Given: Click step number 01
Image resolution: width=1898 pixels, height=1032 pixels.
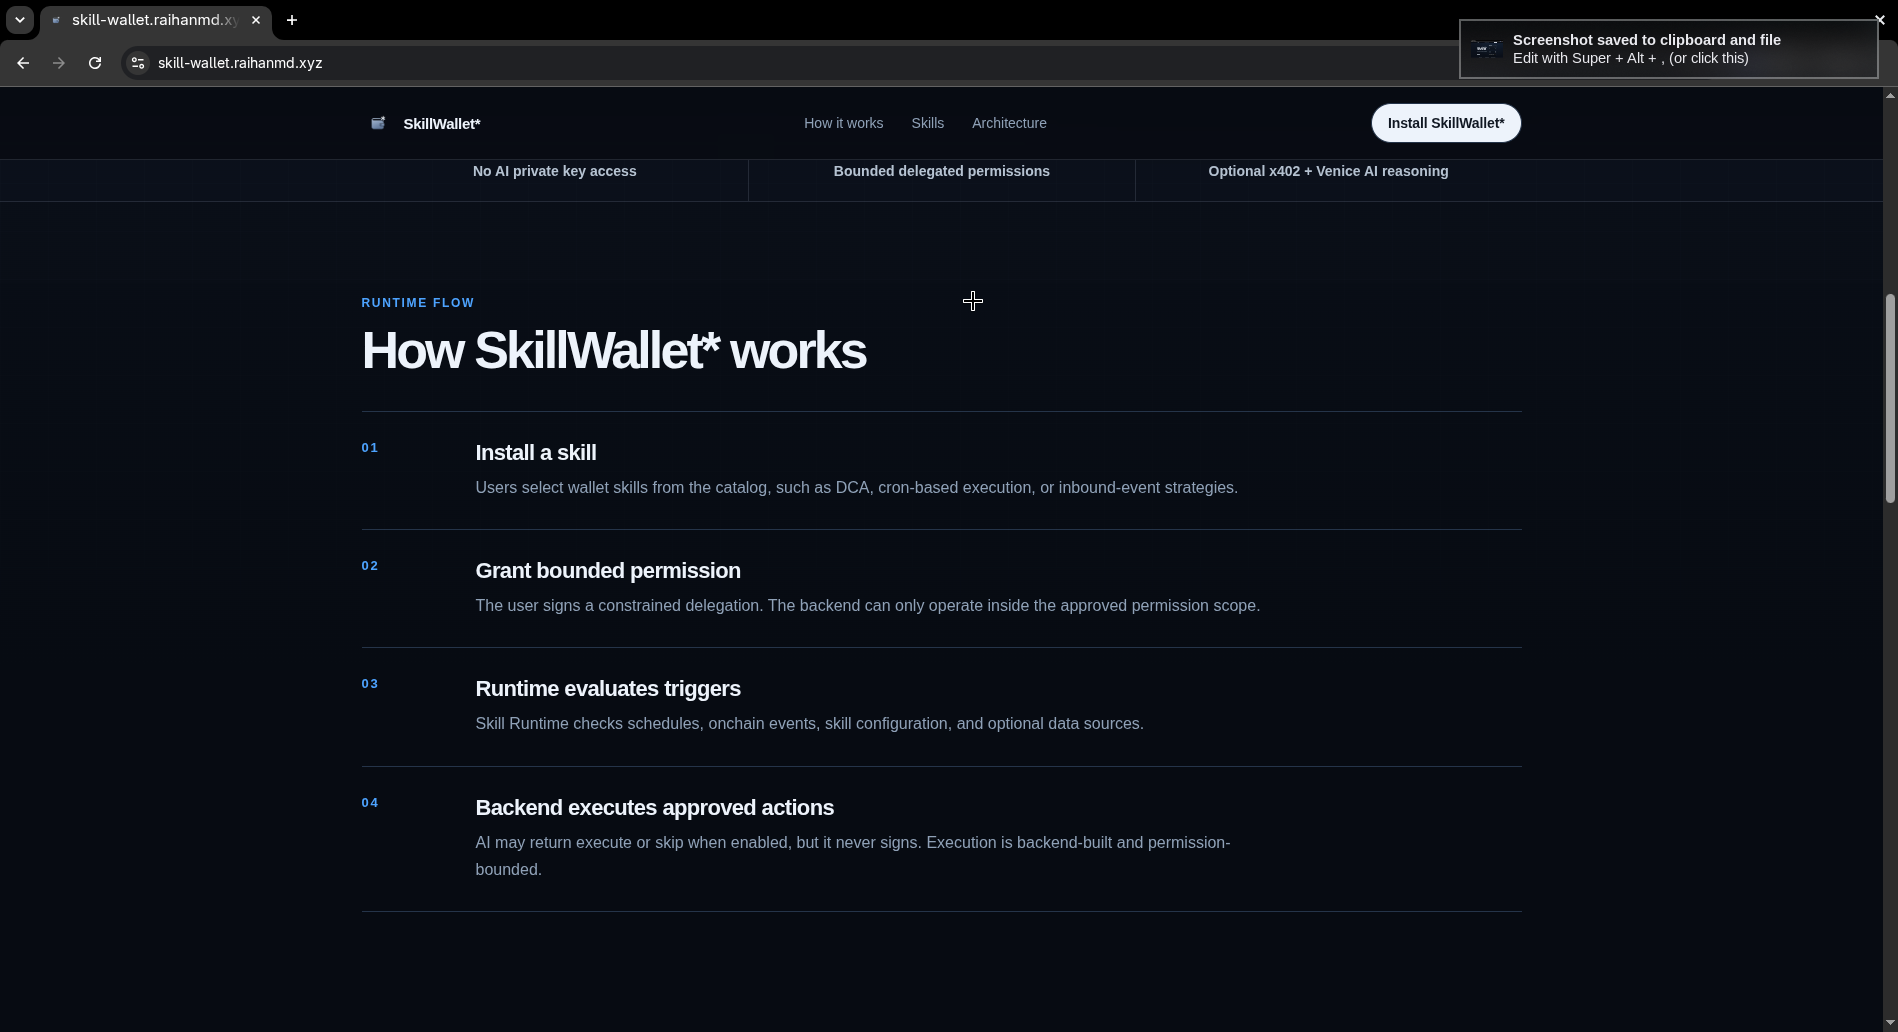Looking at the screenshot, I should click(x=370, y=448).
